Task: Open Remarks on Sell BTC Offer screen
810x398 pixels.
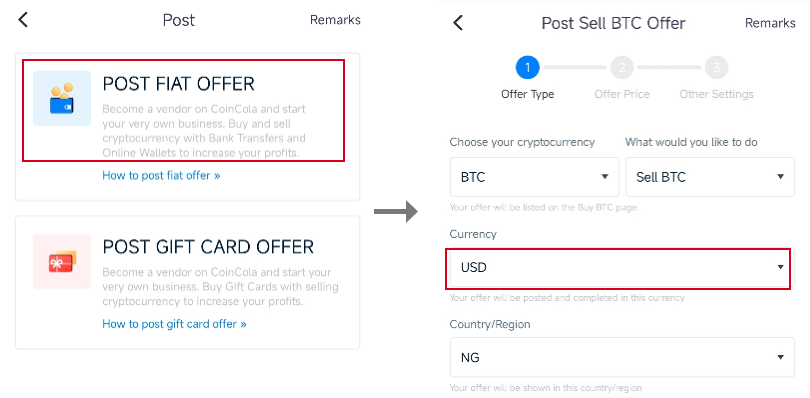Action: pos(770,23)
